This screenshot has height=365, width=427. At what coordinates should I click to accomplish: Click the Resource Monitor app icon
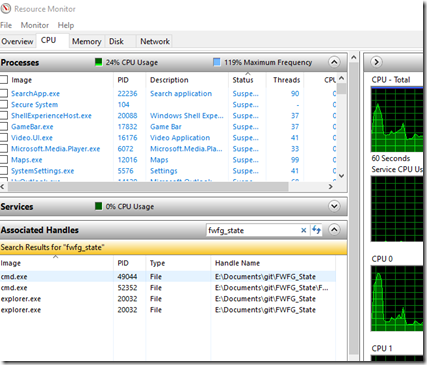point(6,9)
